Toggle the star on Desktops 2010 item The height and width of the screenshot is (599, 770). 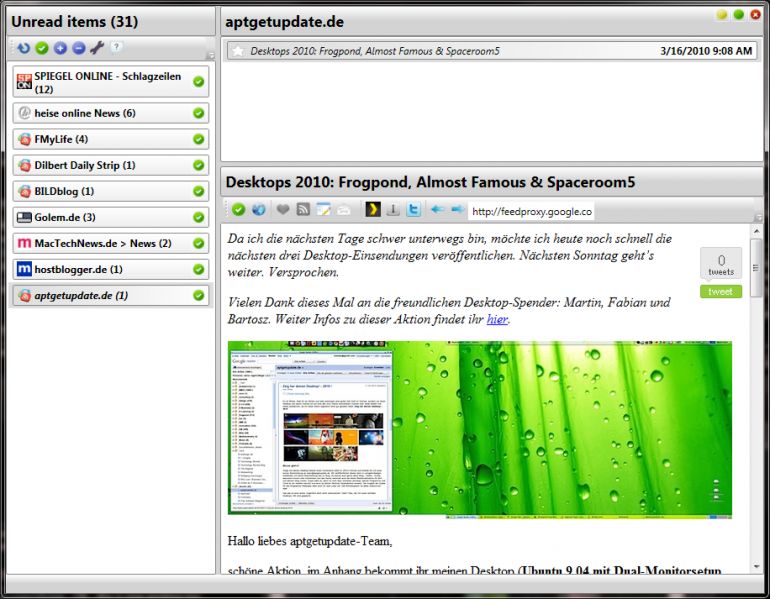coord(238,51)
